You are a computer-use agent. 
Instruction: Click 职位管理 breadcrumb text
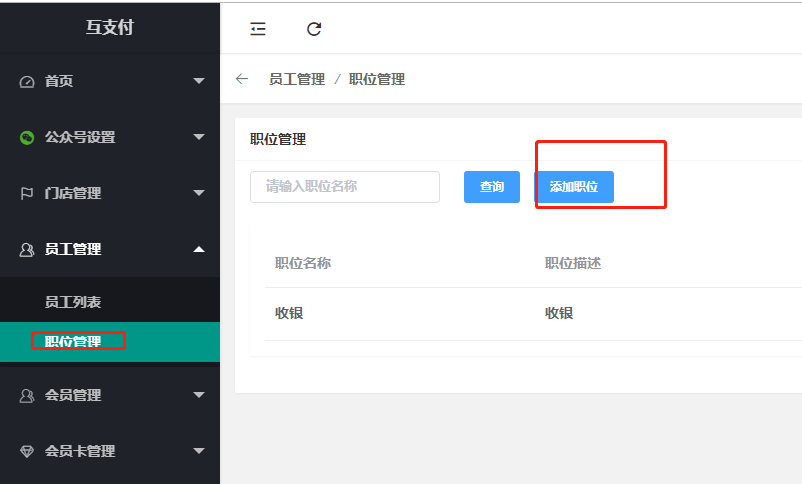point(377,79)
